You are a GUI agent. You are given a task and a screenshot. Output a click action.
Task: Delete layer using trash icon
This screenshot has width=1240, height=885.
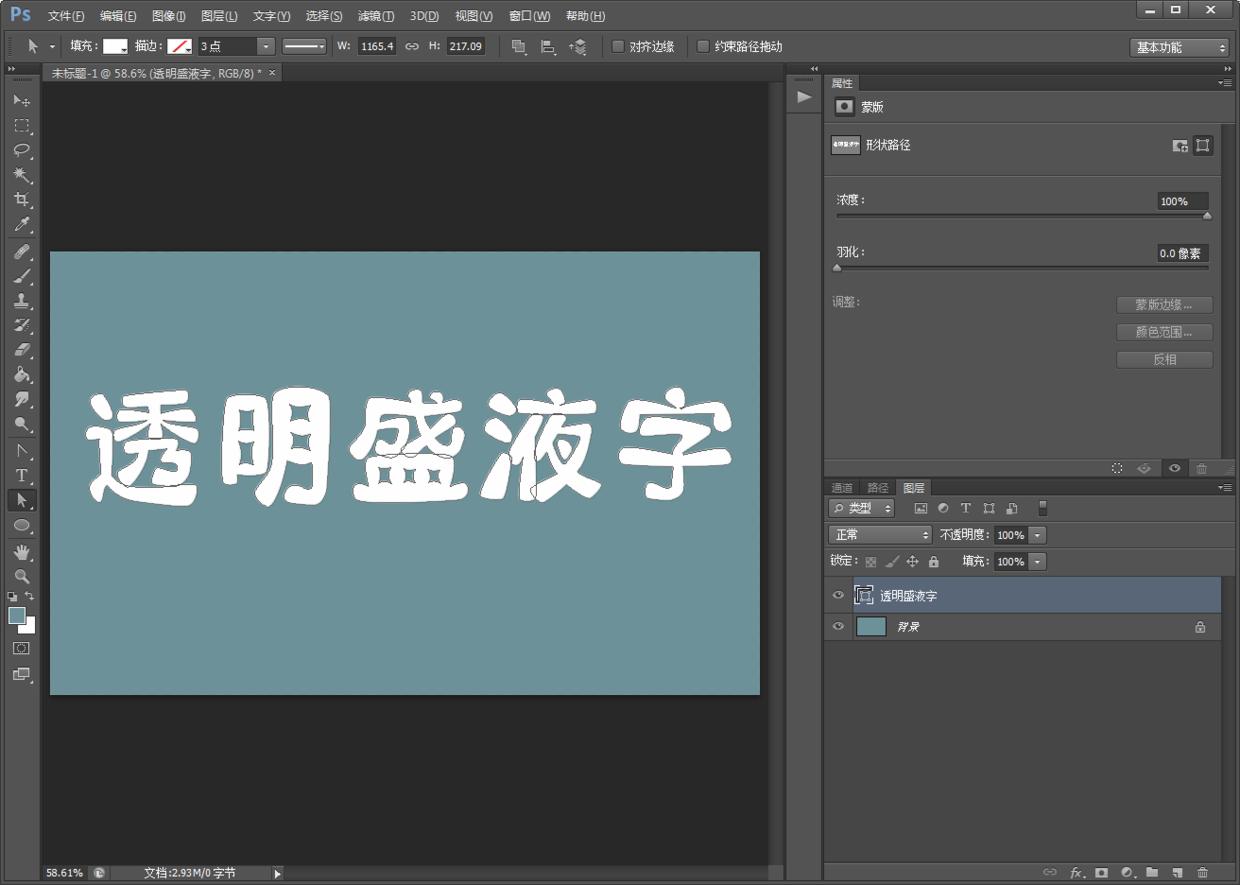tap(1203, 873)
